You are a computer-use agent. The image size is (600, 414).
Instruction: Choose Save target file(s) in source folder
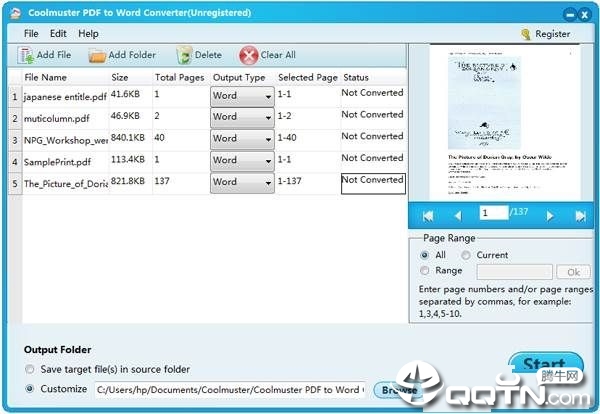pyautogui.click(x=29, y=369)
